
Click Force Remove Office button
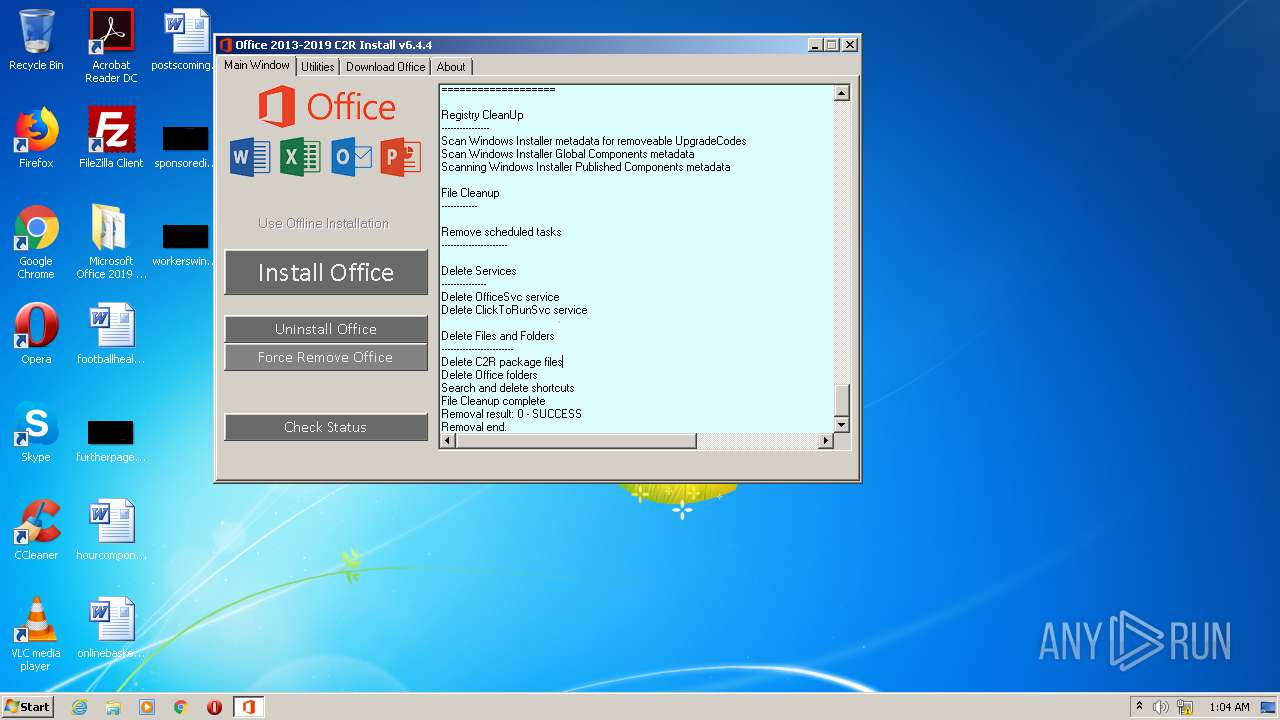[x=326, y=357]
